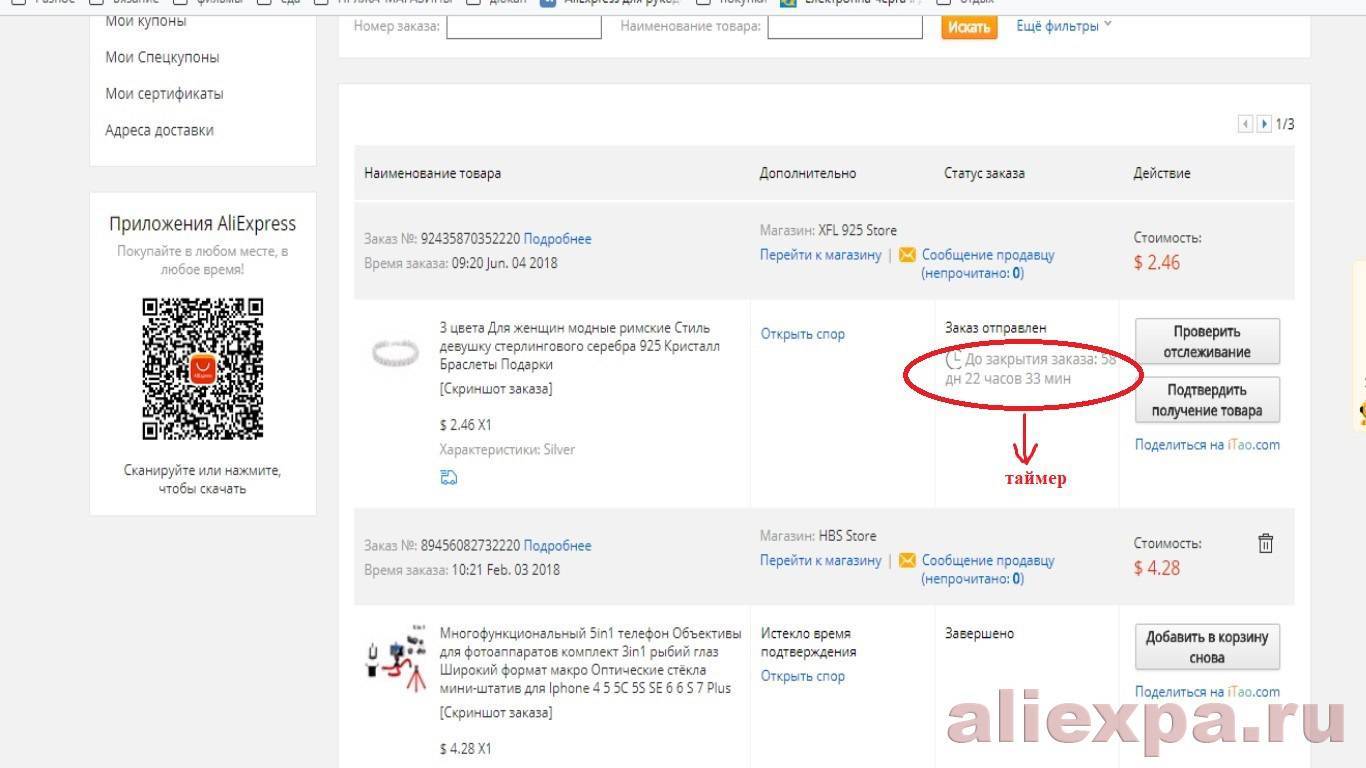Expand the Ещё фильтры dropdown
The height and width of the screenshot is (768, 1366).
pyautogui.click(x=1064, y=26)
